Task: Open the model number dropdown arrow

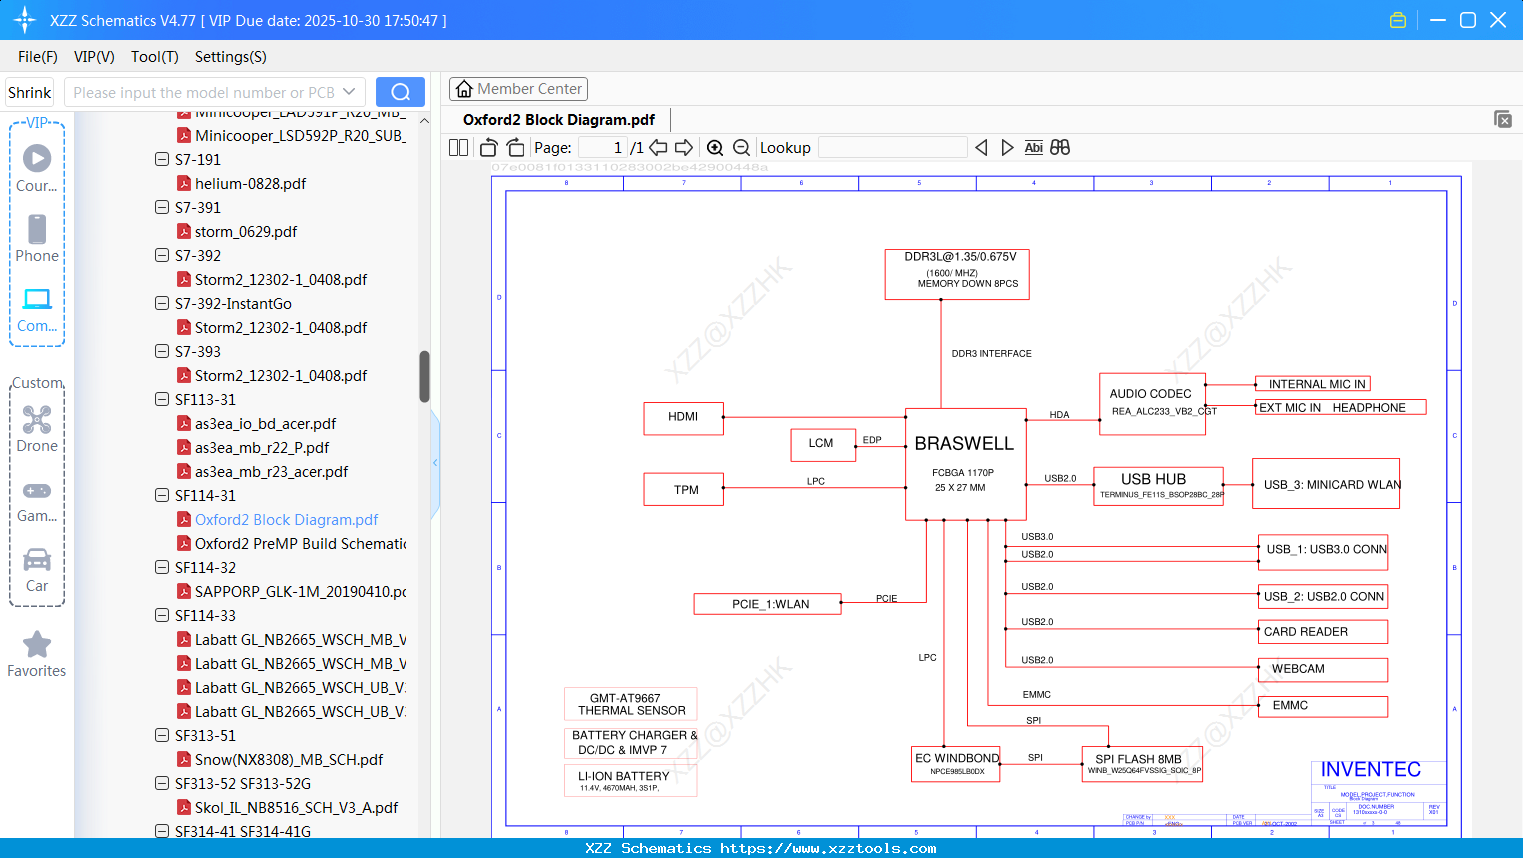Action: click(x=349, y=92)
